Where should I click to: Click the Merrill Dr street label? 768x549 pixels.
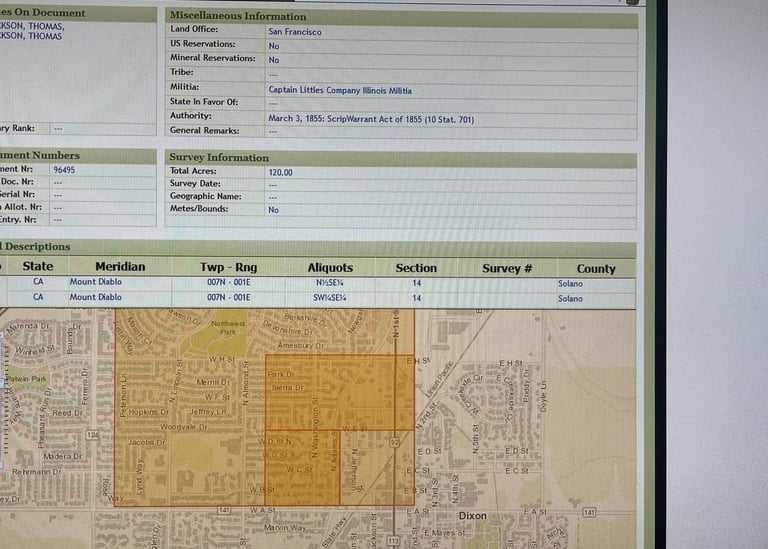(213, 382)
